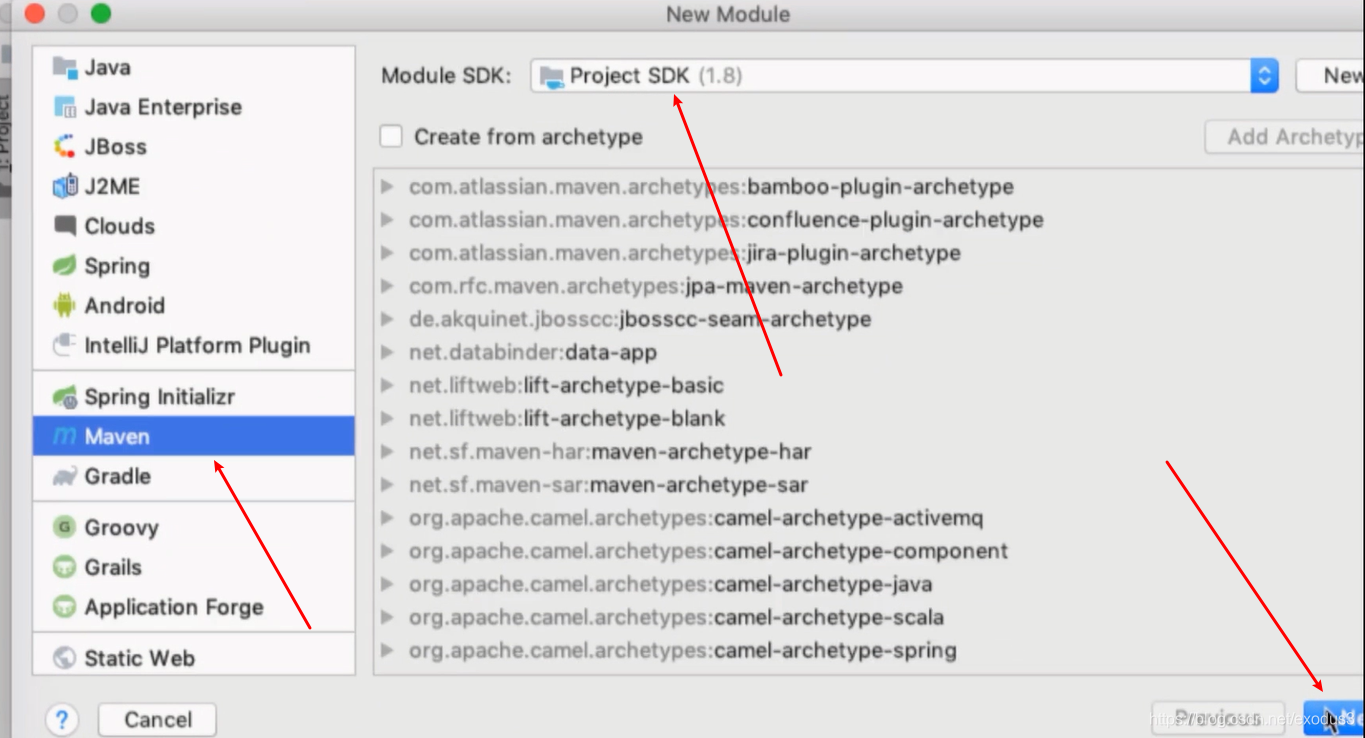Click the Grails icon
Viewport: 1365px width, 738px height.
tap(65, 567)
